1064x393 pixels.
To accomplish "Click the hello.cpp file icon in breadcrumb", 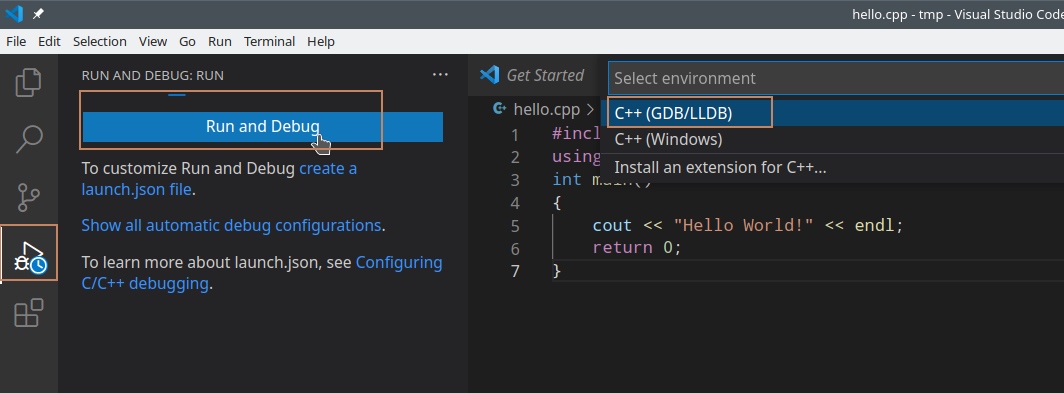I will pyautogui.click(x=501, y=109).
